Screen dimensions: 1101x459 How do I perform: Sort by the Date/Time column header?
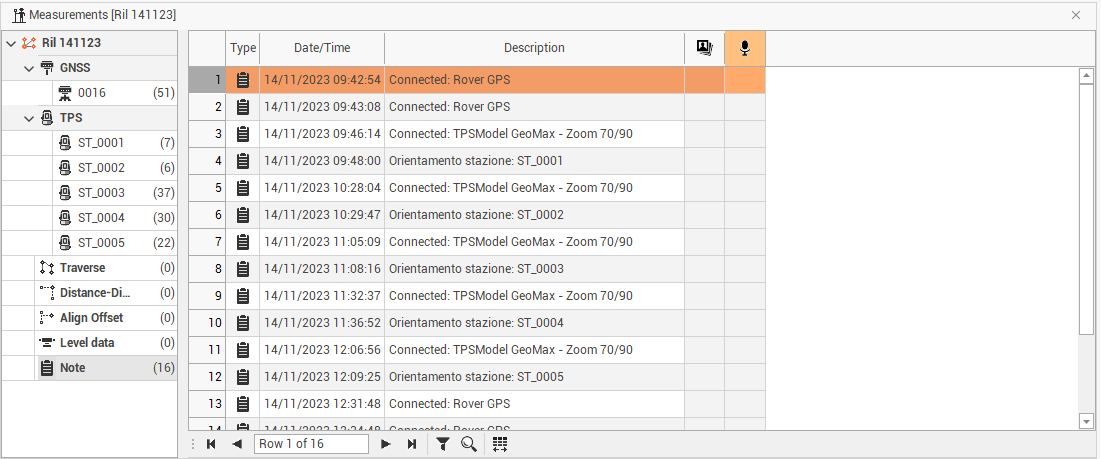322,48
